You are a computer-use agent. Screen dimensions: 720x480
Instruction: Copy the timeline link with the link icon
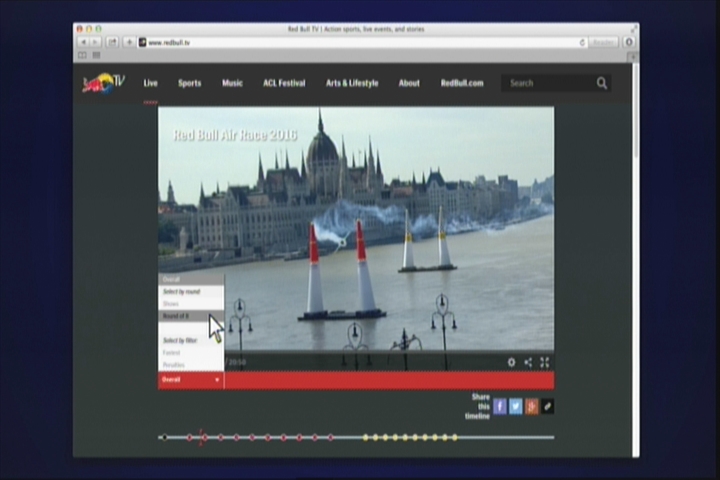click(547, 407)
